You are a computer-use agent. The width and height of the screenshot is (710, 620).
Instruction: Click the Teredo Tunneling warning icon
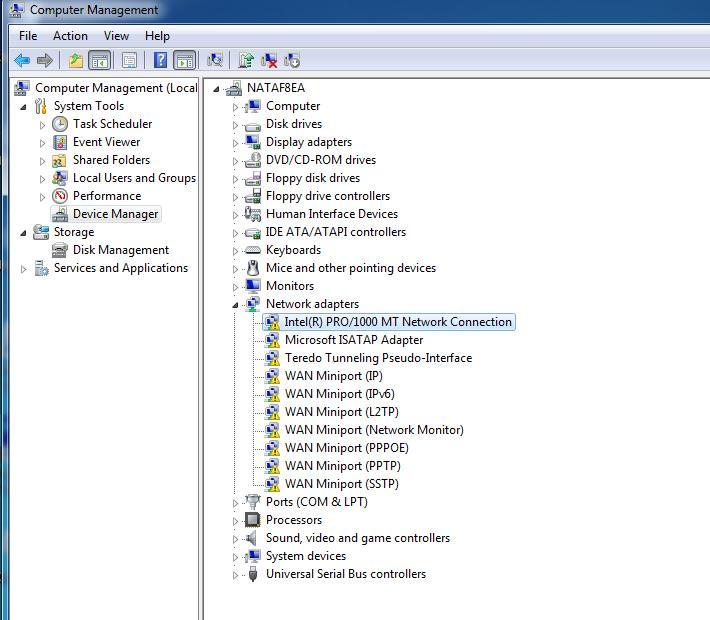point(272,358)
